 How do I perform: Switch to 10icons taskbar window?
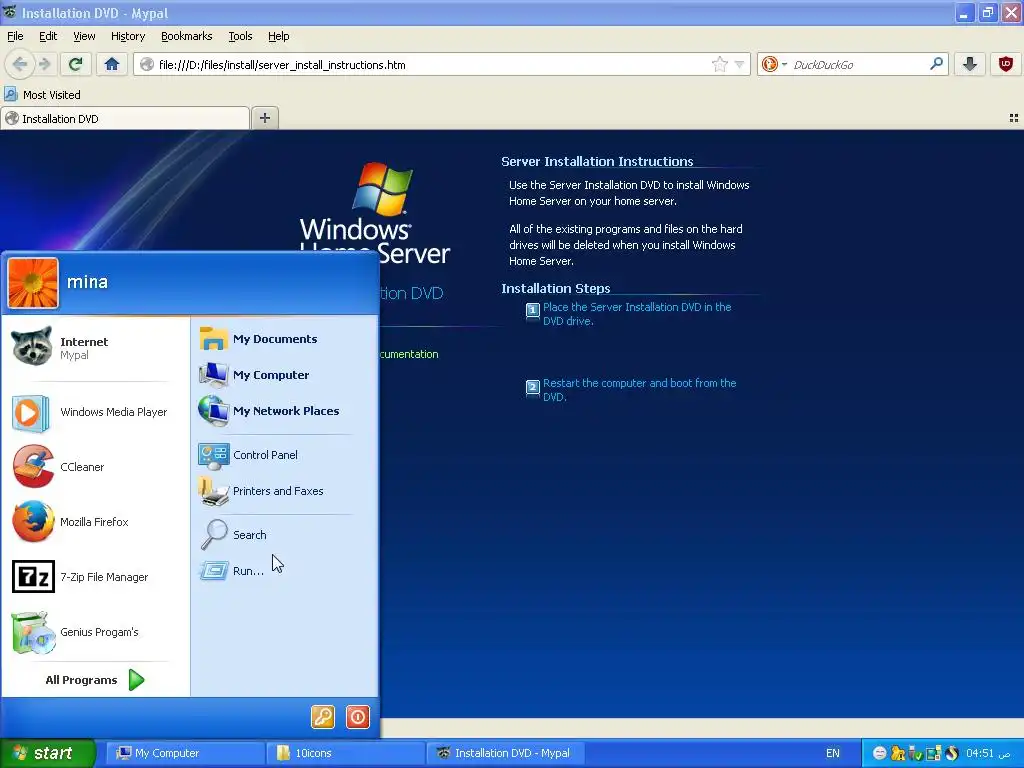(345, 753)
